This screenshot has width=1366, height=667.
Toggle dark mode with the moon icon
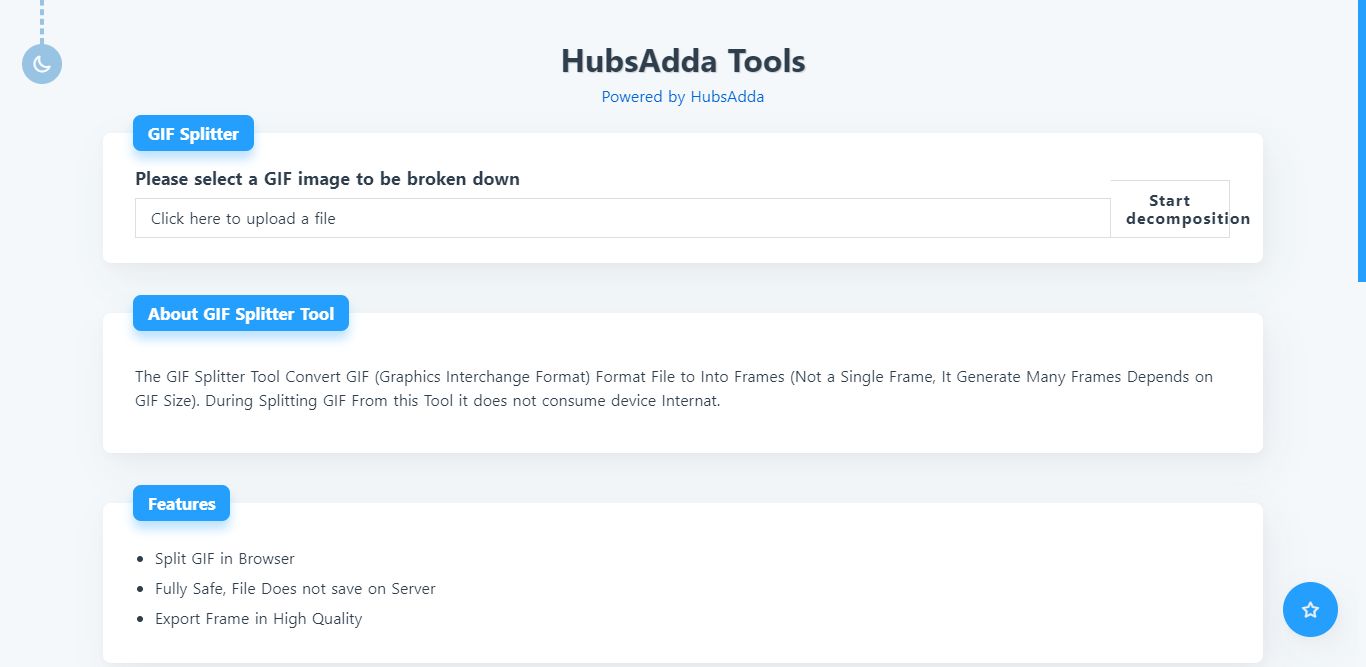click(42, 64)
